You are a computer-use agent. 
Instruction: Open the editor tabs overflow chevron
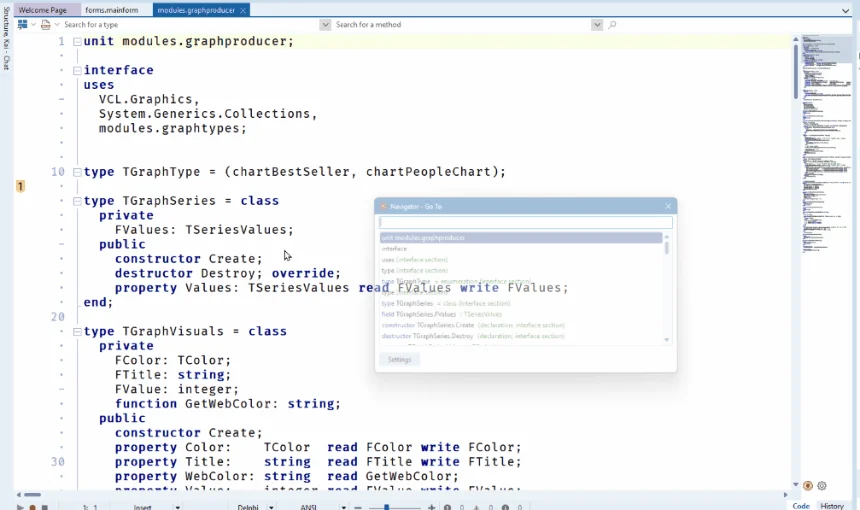[845, 10]
